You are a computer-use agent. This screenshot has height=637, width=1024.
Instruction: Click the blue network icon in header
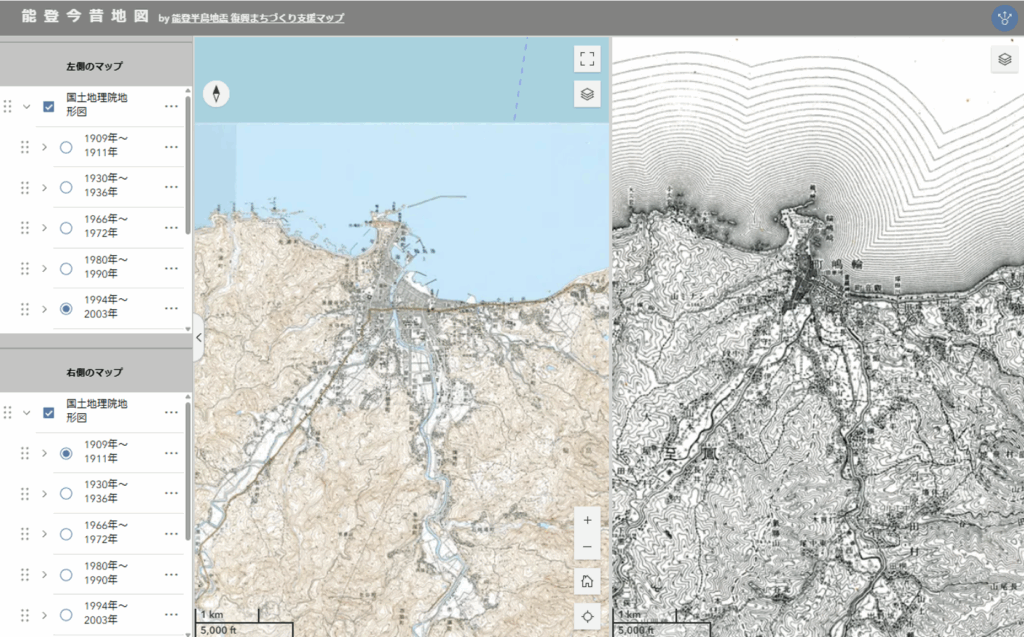(1004, 18)
